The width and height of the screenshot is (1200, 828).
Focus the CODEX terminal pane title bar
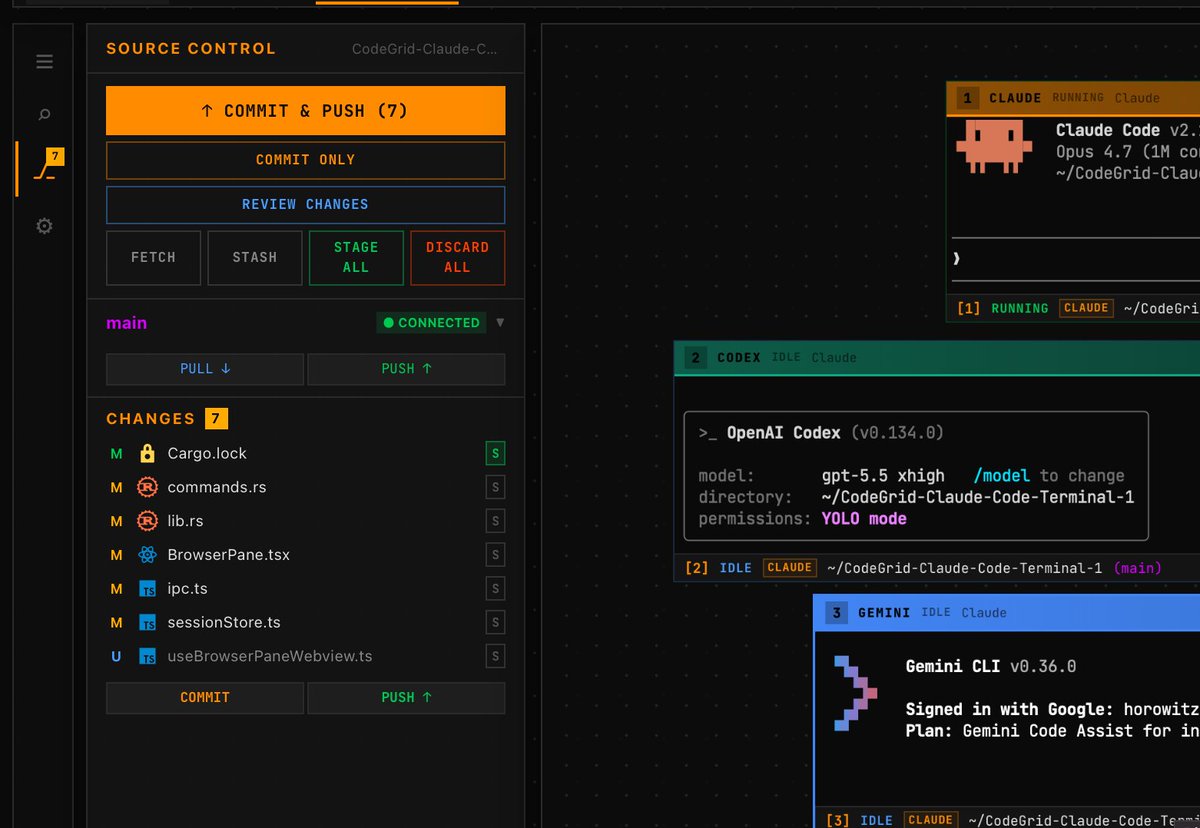[x=937, y=357]
